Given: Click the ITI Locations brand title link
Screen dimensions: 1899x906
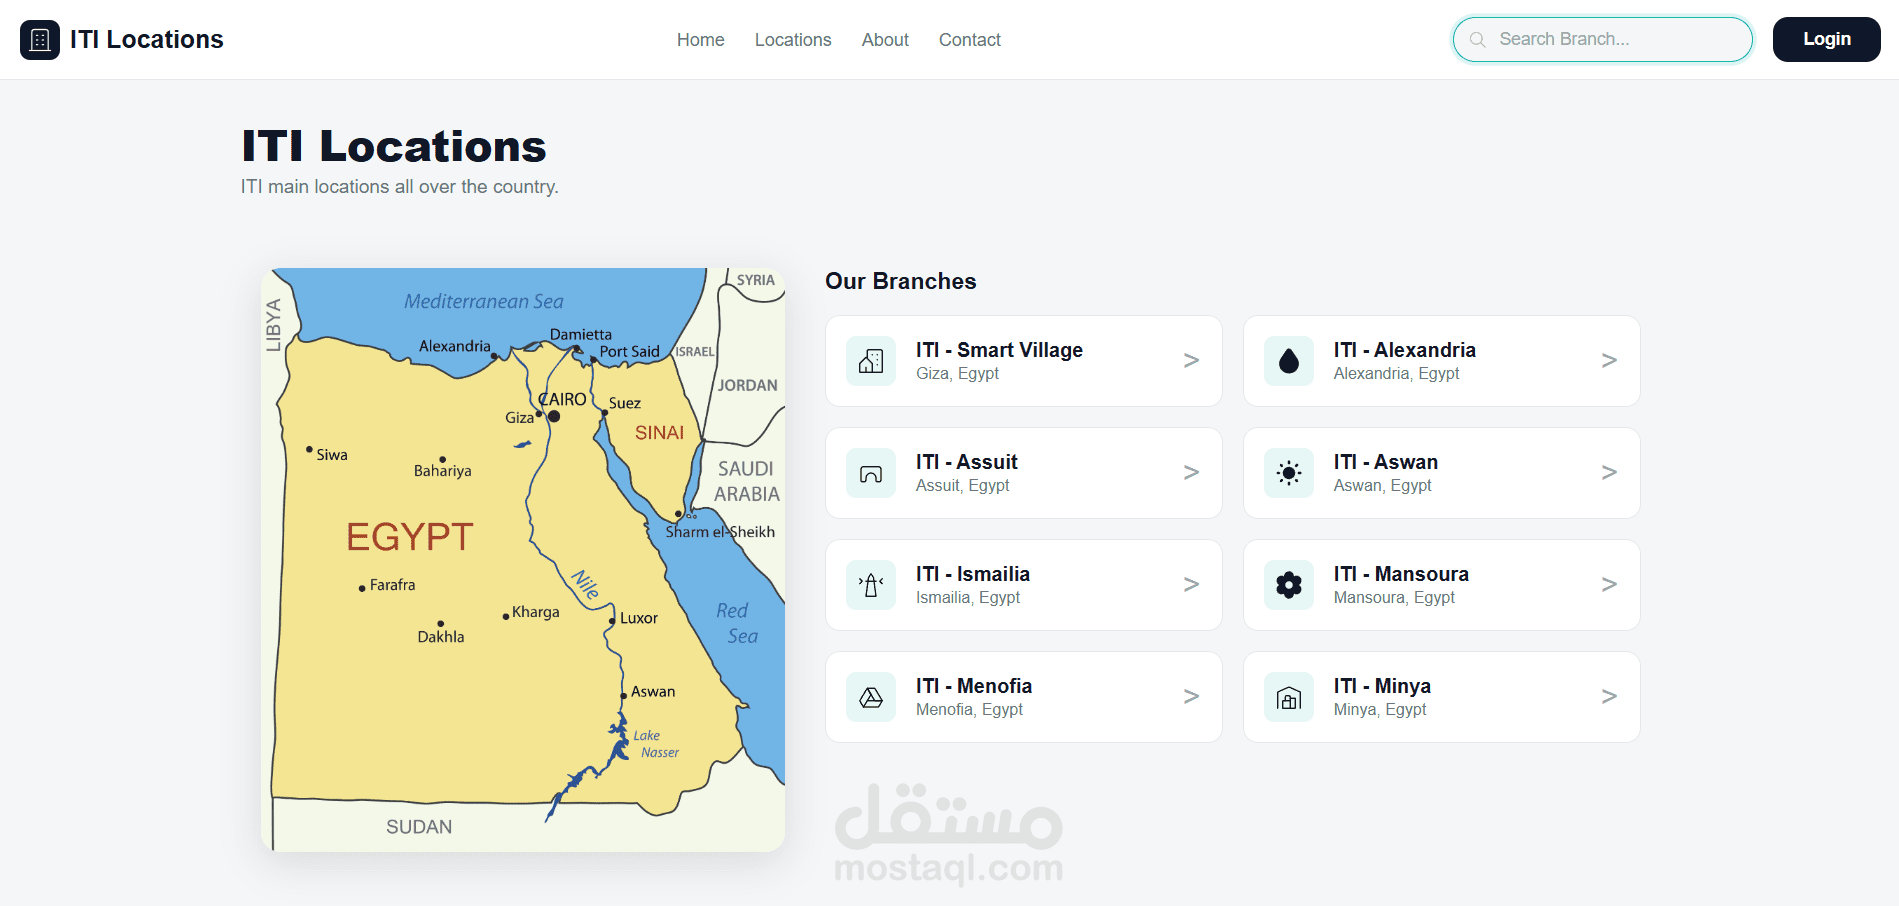Looking at the screenshot, I should [147, 40].
